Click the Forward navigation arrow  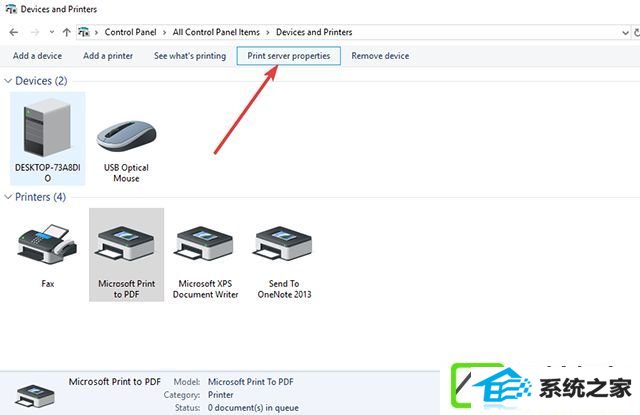coord(35,32)
